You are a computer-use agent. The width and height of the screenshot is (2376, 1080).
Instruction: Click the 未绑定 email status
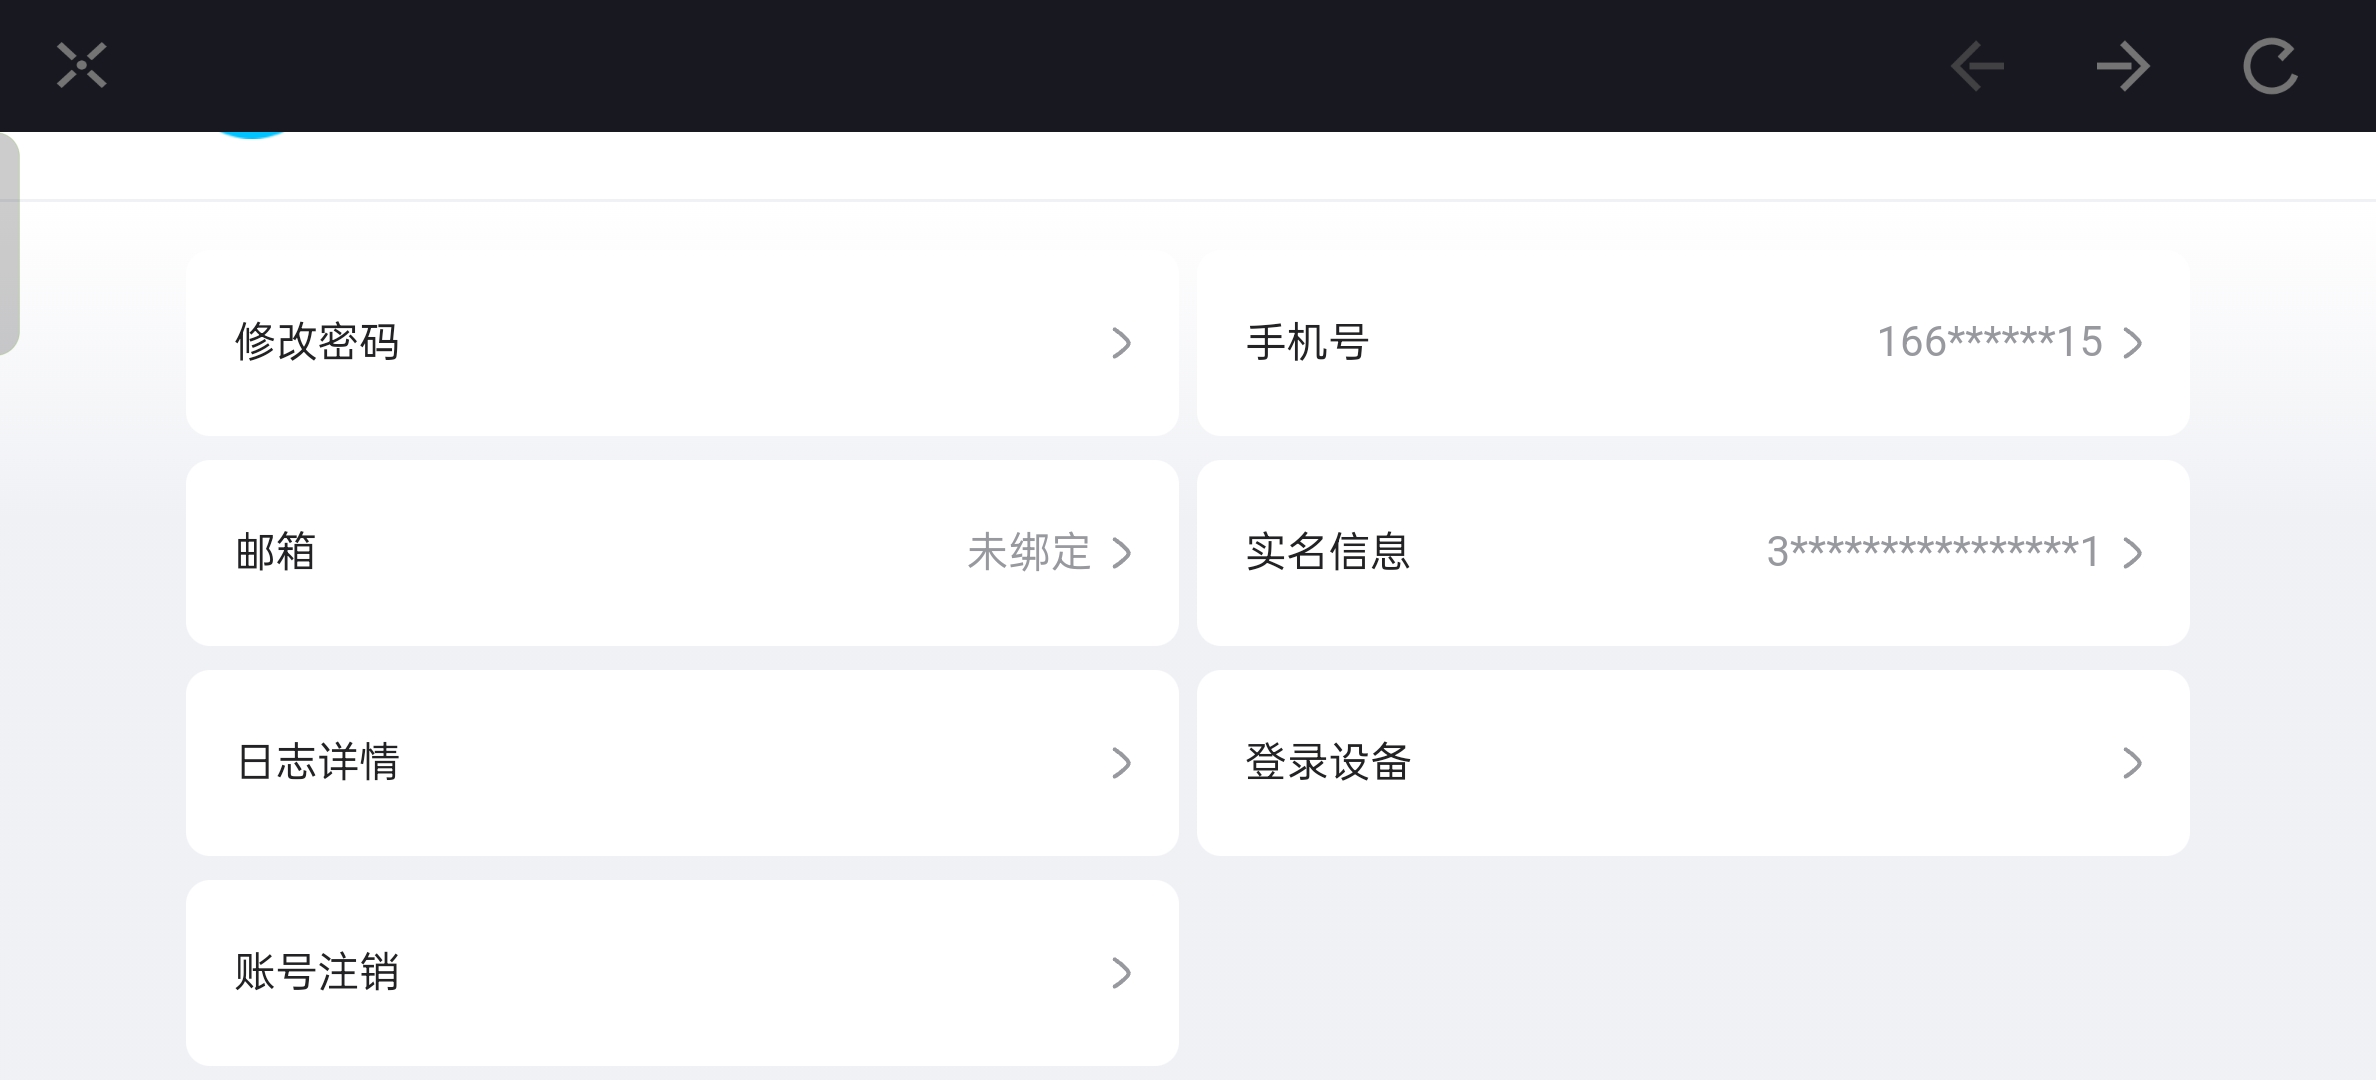[x=1028, y=553]
